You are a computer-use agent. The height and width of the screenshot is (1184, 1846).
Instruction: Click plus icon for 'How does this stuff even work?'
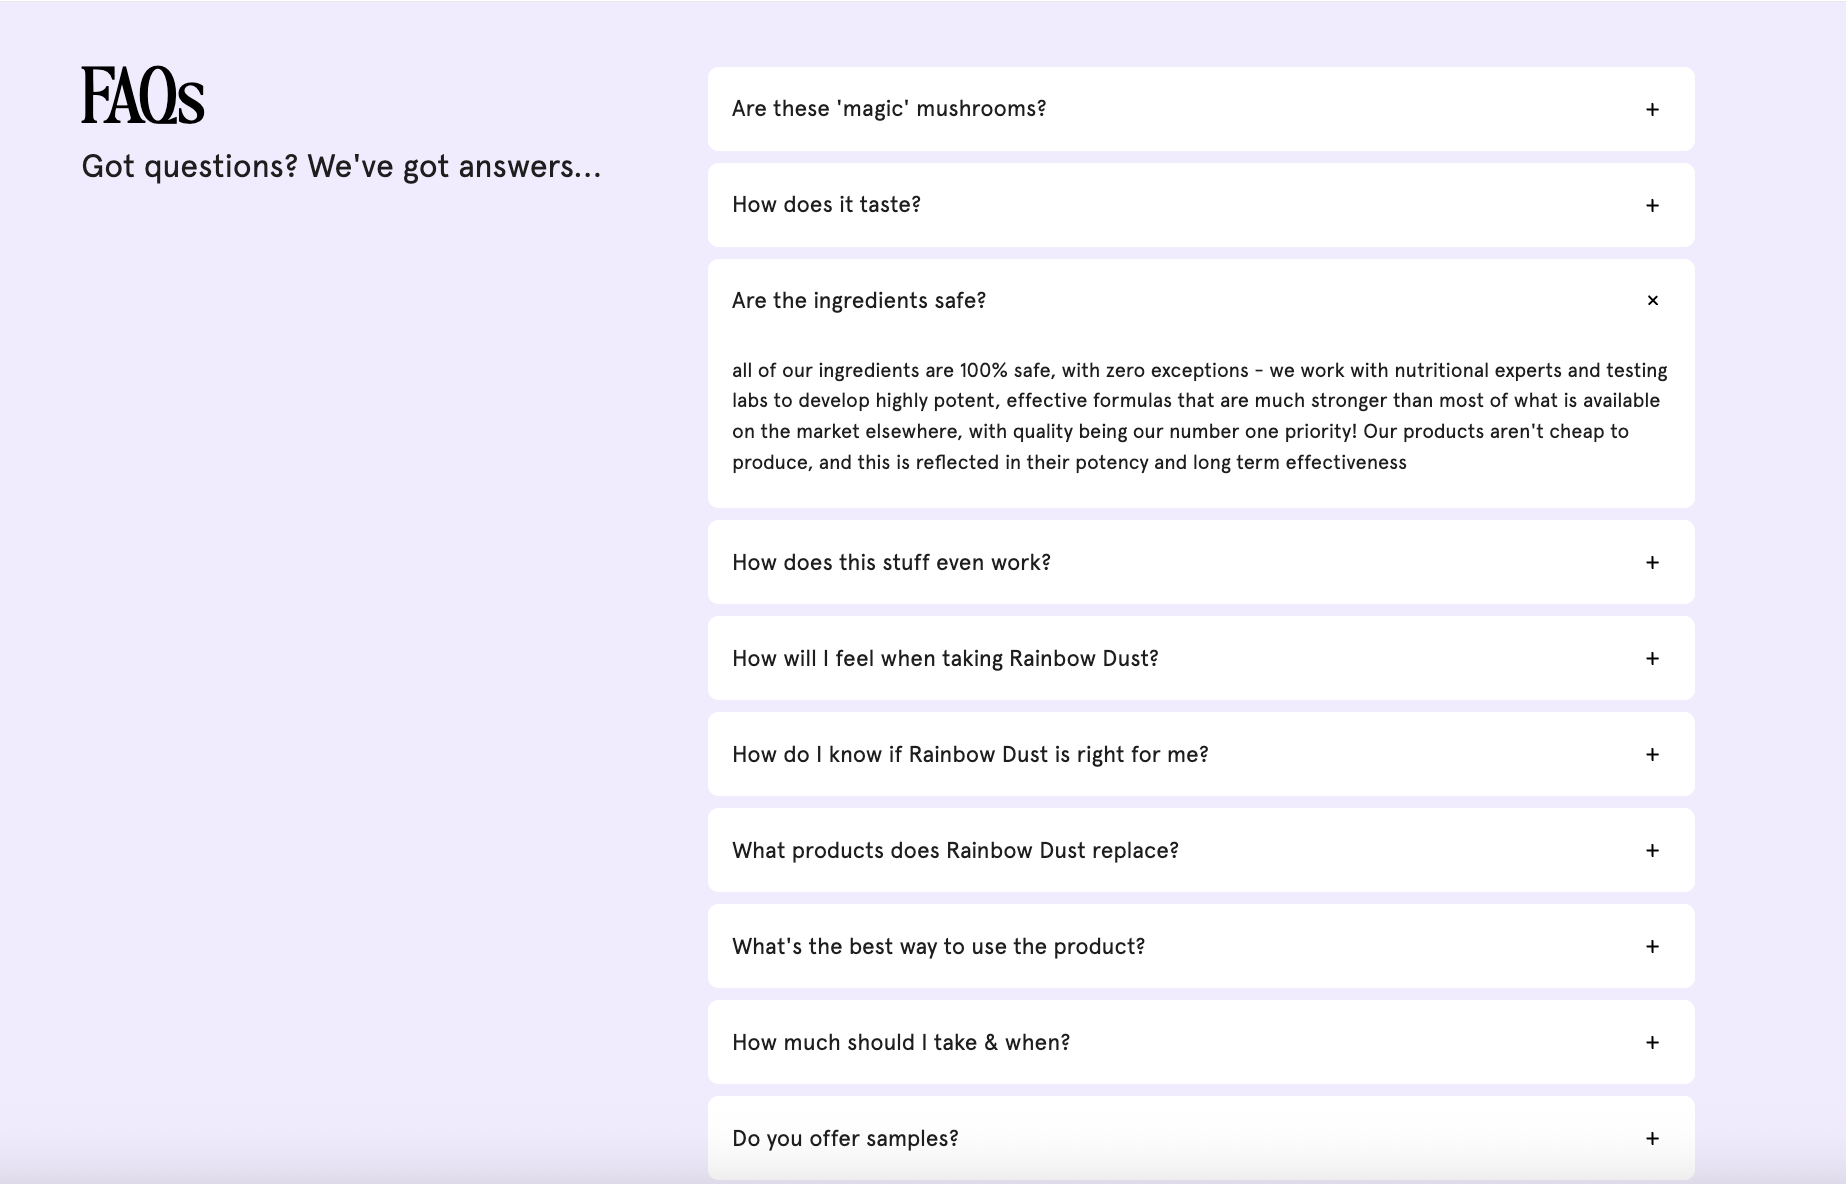[1652, 563]
